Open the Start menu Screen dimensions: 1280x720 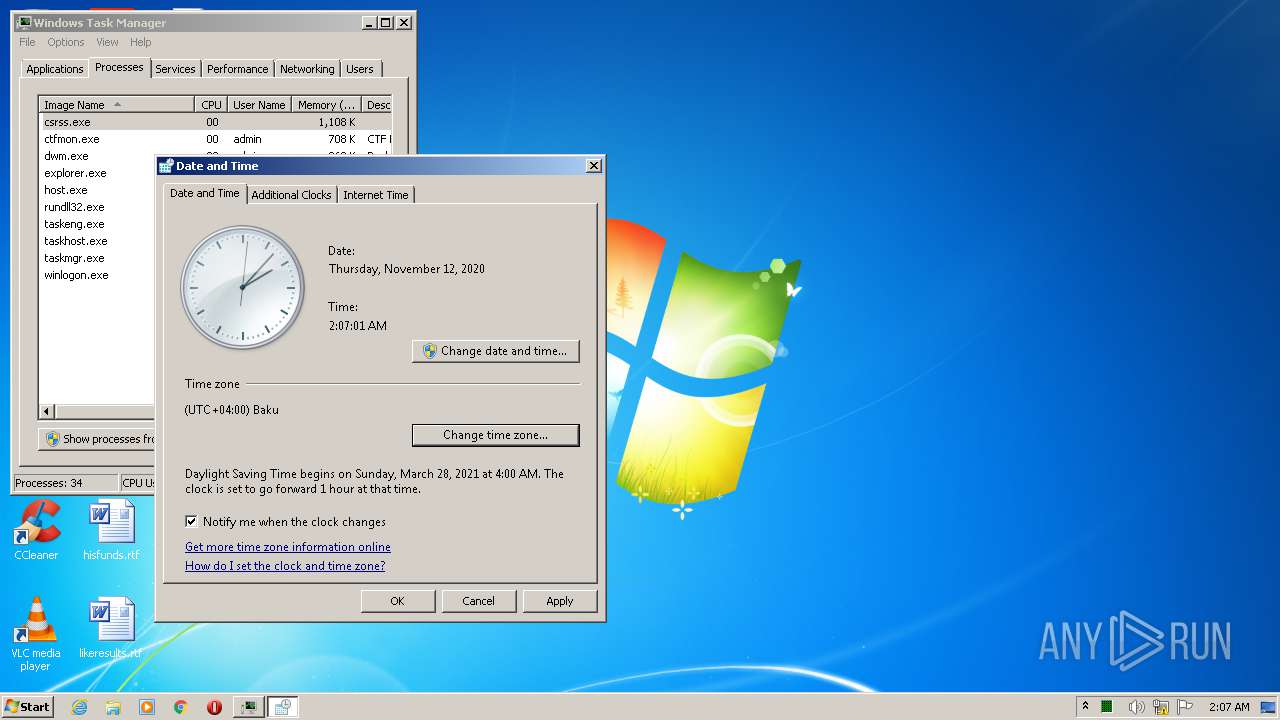pyautogui.click(x=27, y=707)
